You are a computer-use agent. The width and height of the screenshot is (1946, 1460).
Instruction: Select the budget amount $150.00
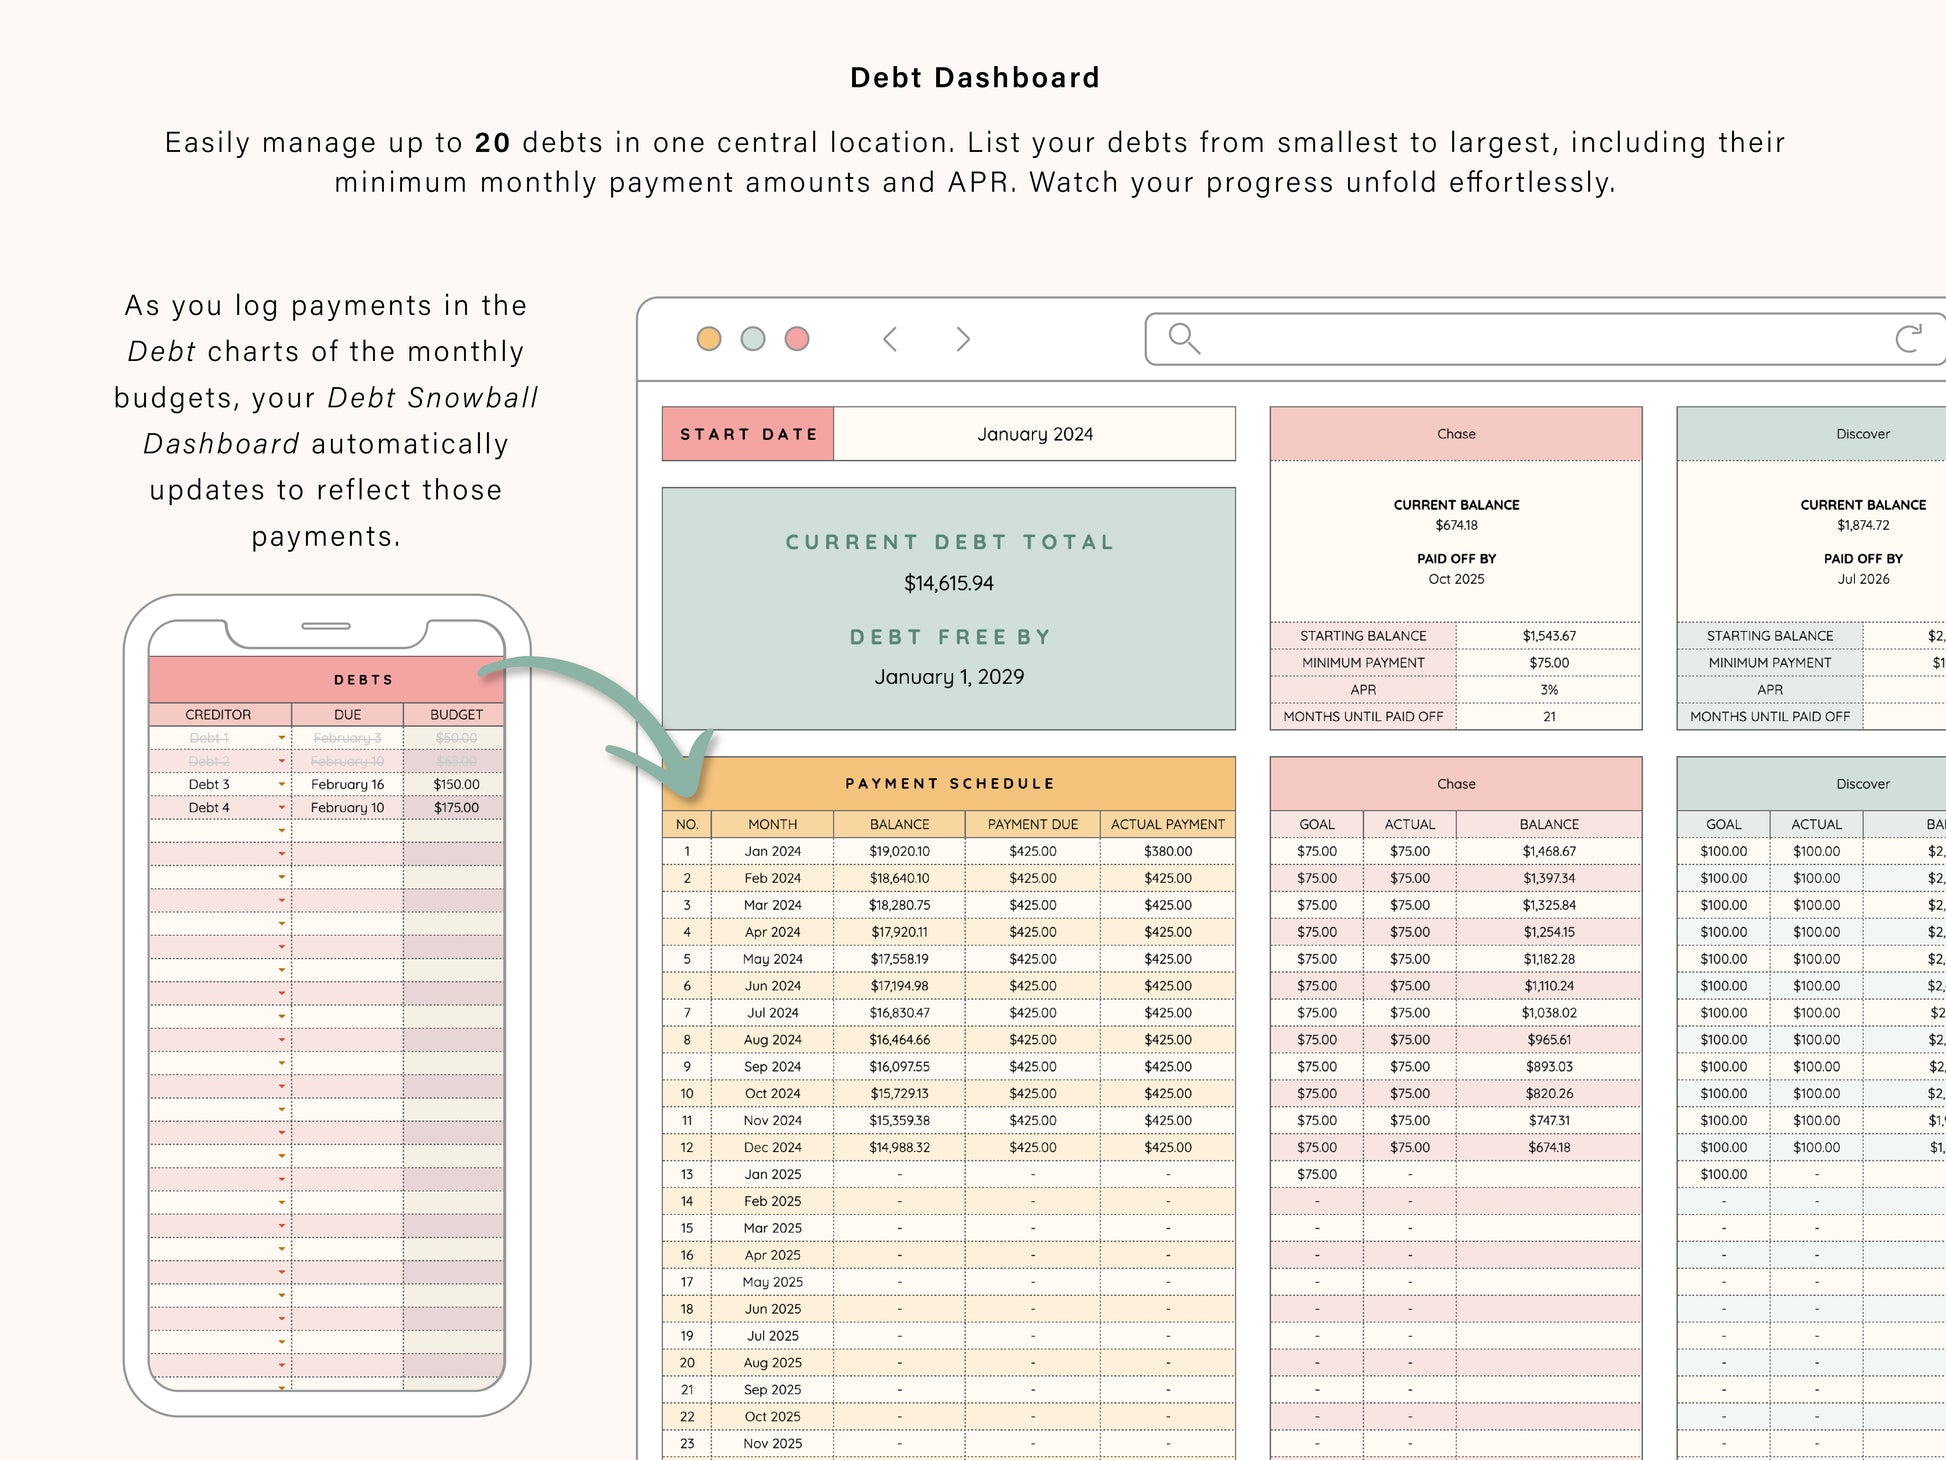(456, 785)
